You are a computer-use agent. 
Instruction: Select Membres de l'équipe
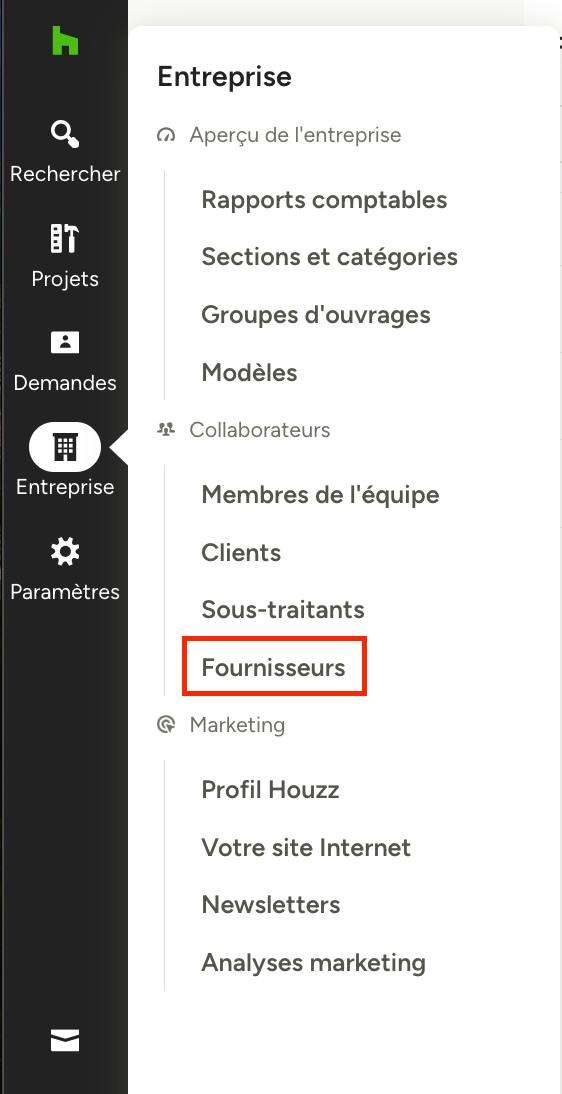coord(320,495)
